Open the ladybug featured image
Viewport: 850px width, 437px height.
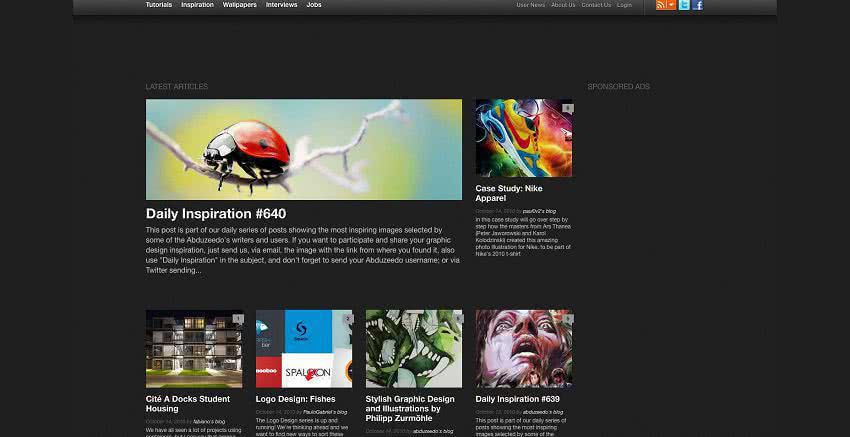point(303,149)
